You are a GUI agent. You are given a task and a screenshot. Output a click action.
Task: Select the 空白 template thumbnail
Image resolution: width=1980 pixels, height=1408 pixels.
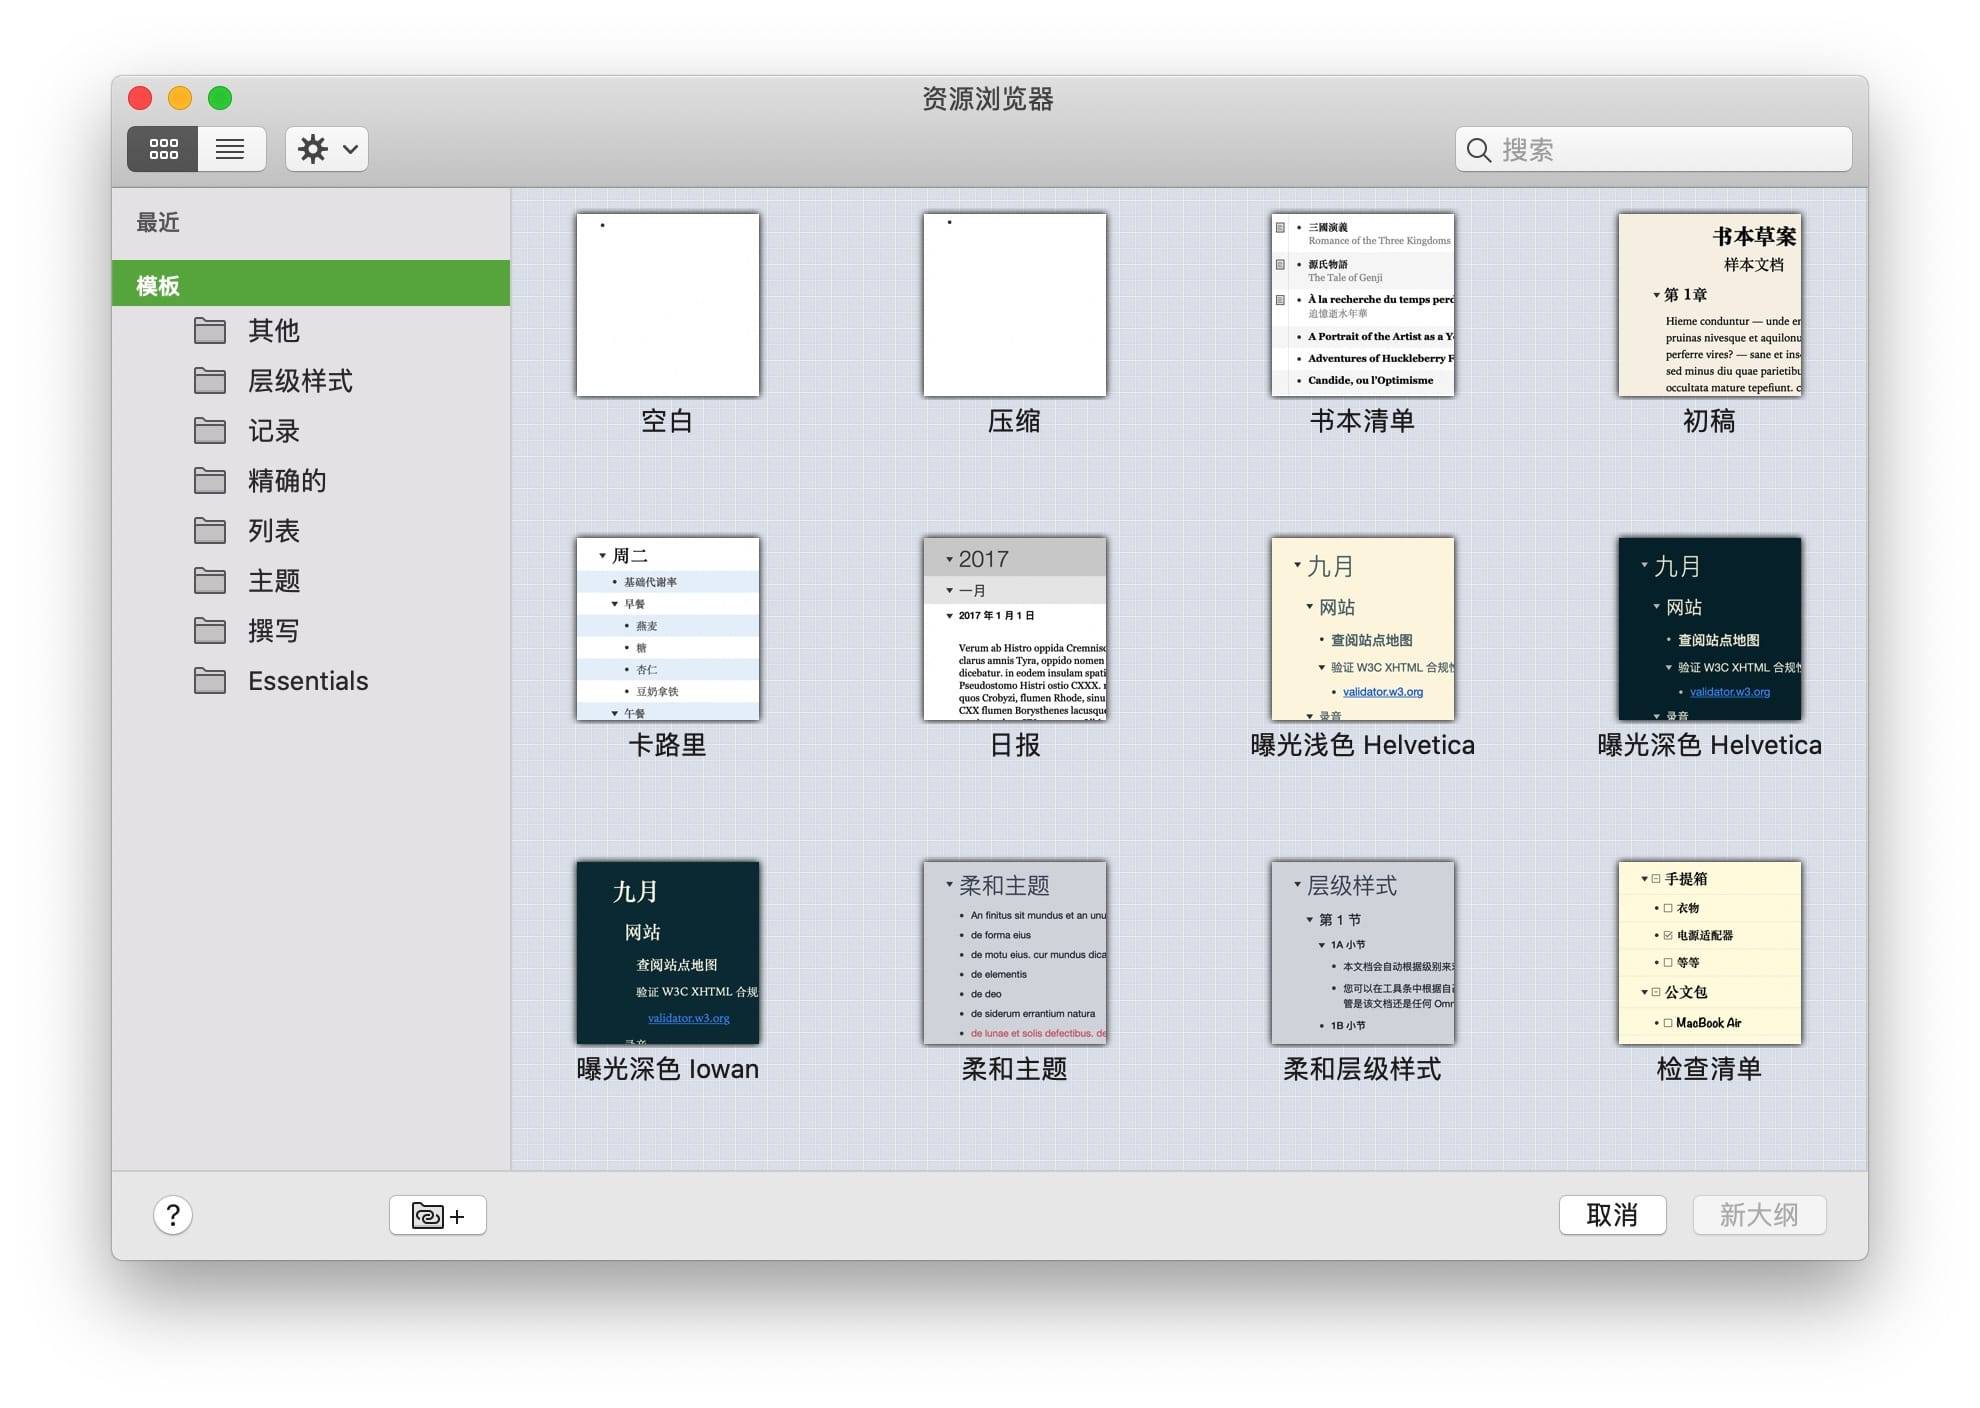tap(668, 304)
